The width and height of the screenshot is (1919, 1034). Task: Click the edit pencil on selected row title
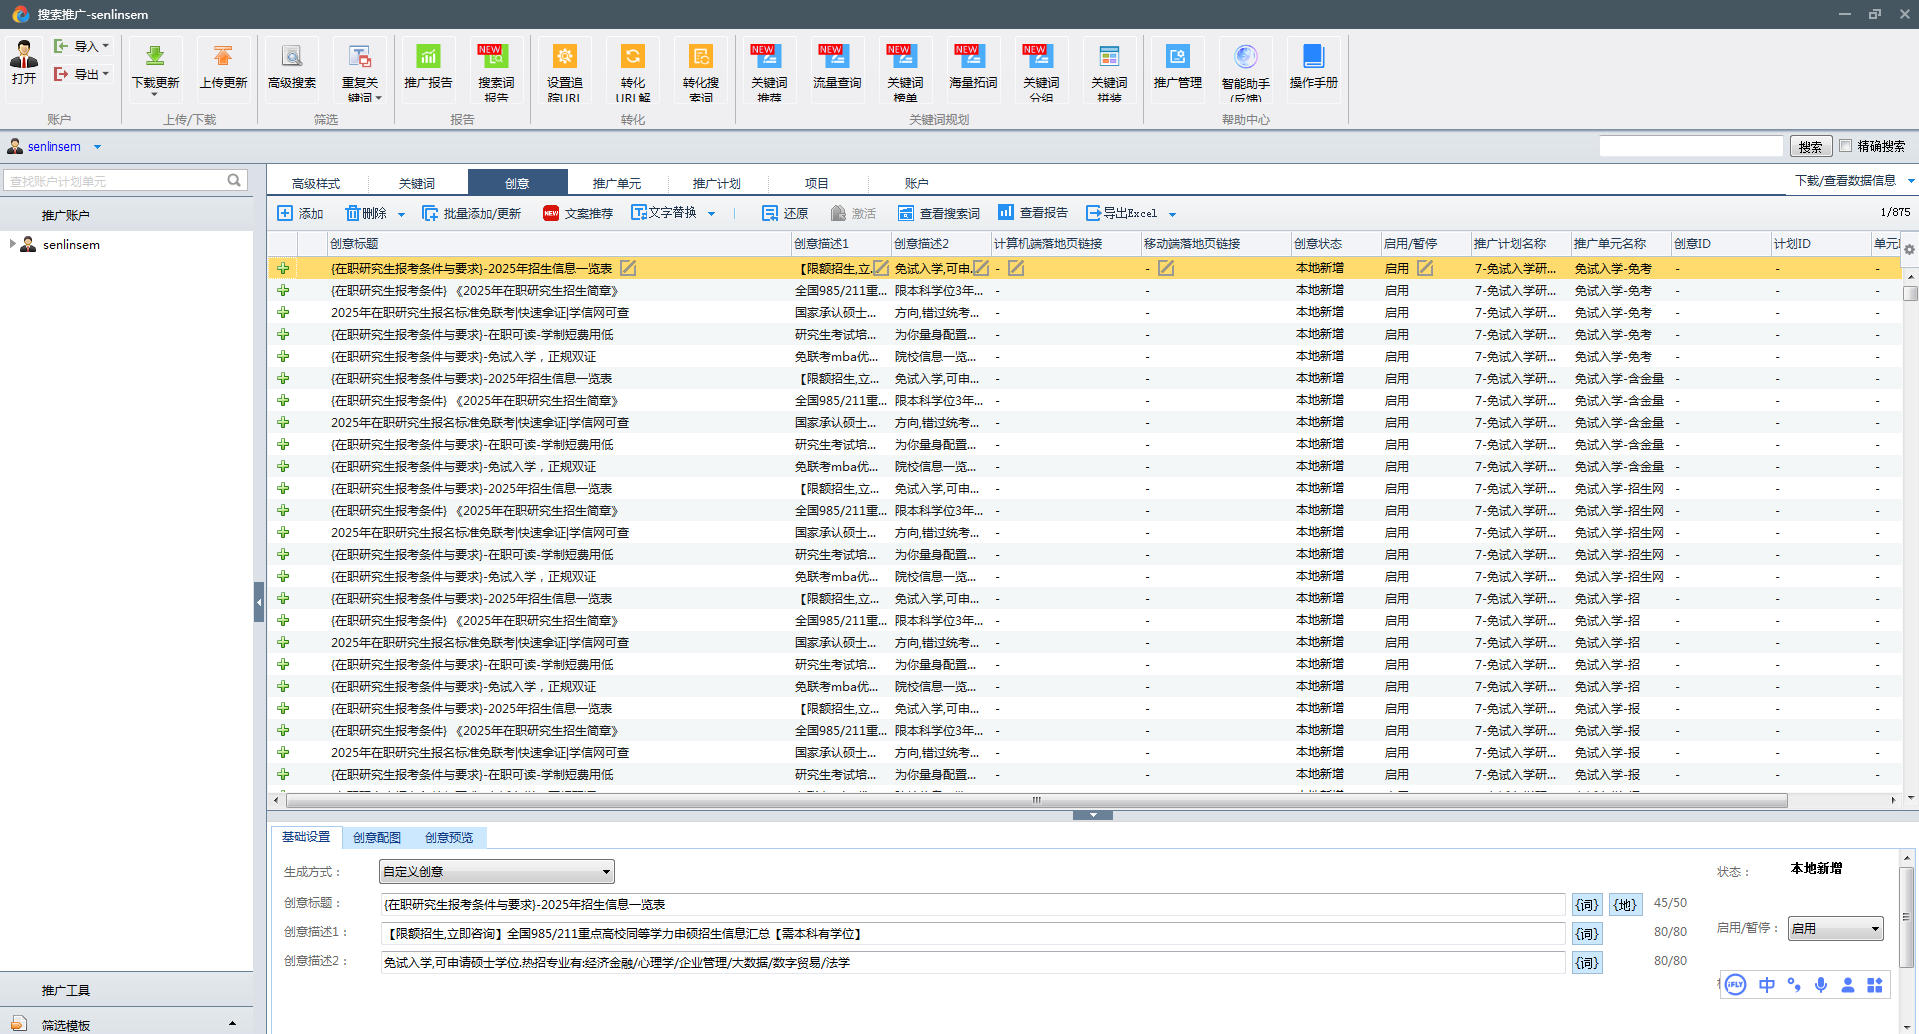(x=628, y=268)
